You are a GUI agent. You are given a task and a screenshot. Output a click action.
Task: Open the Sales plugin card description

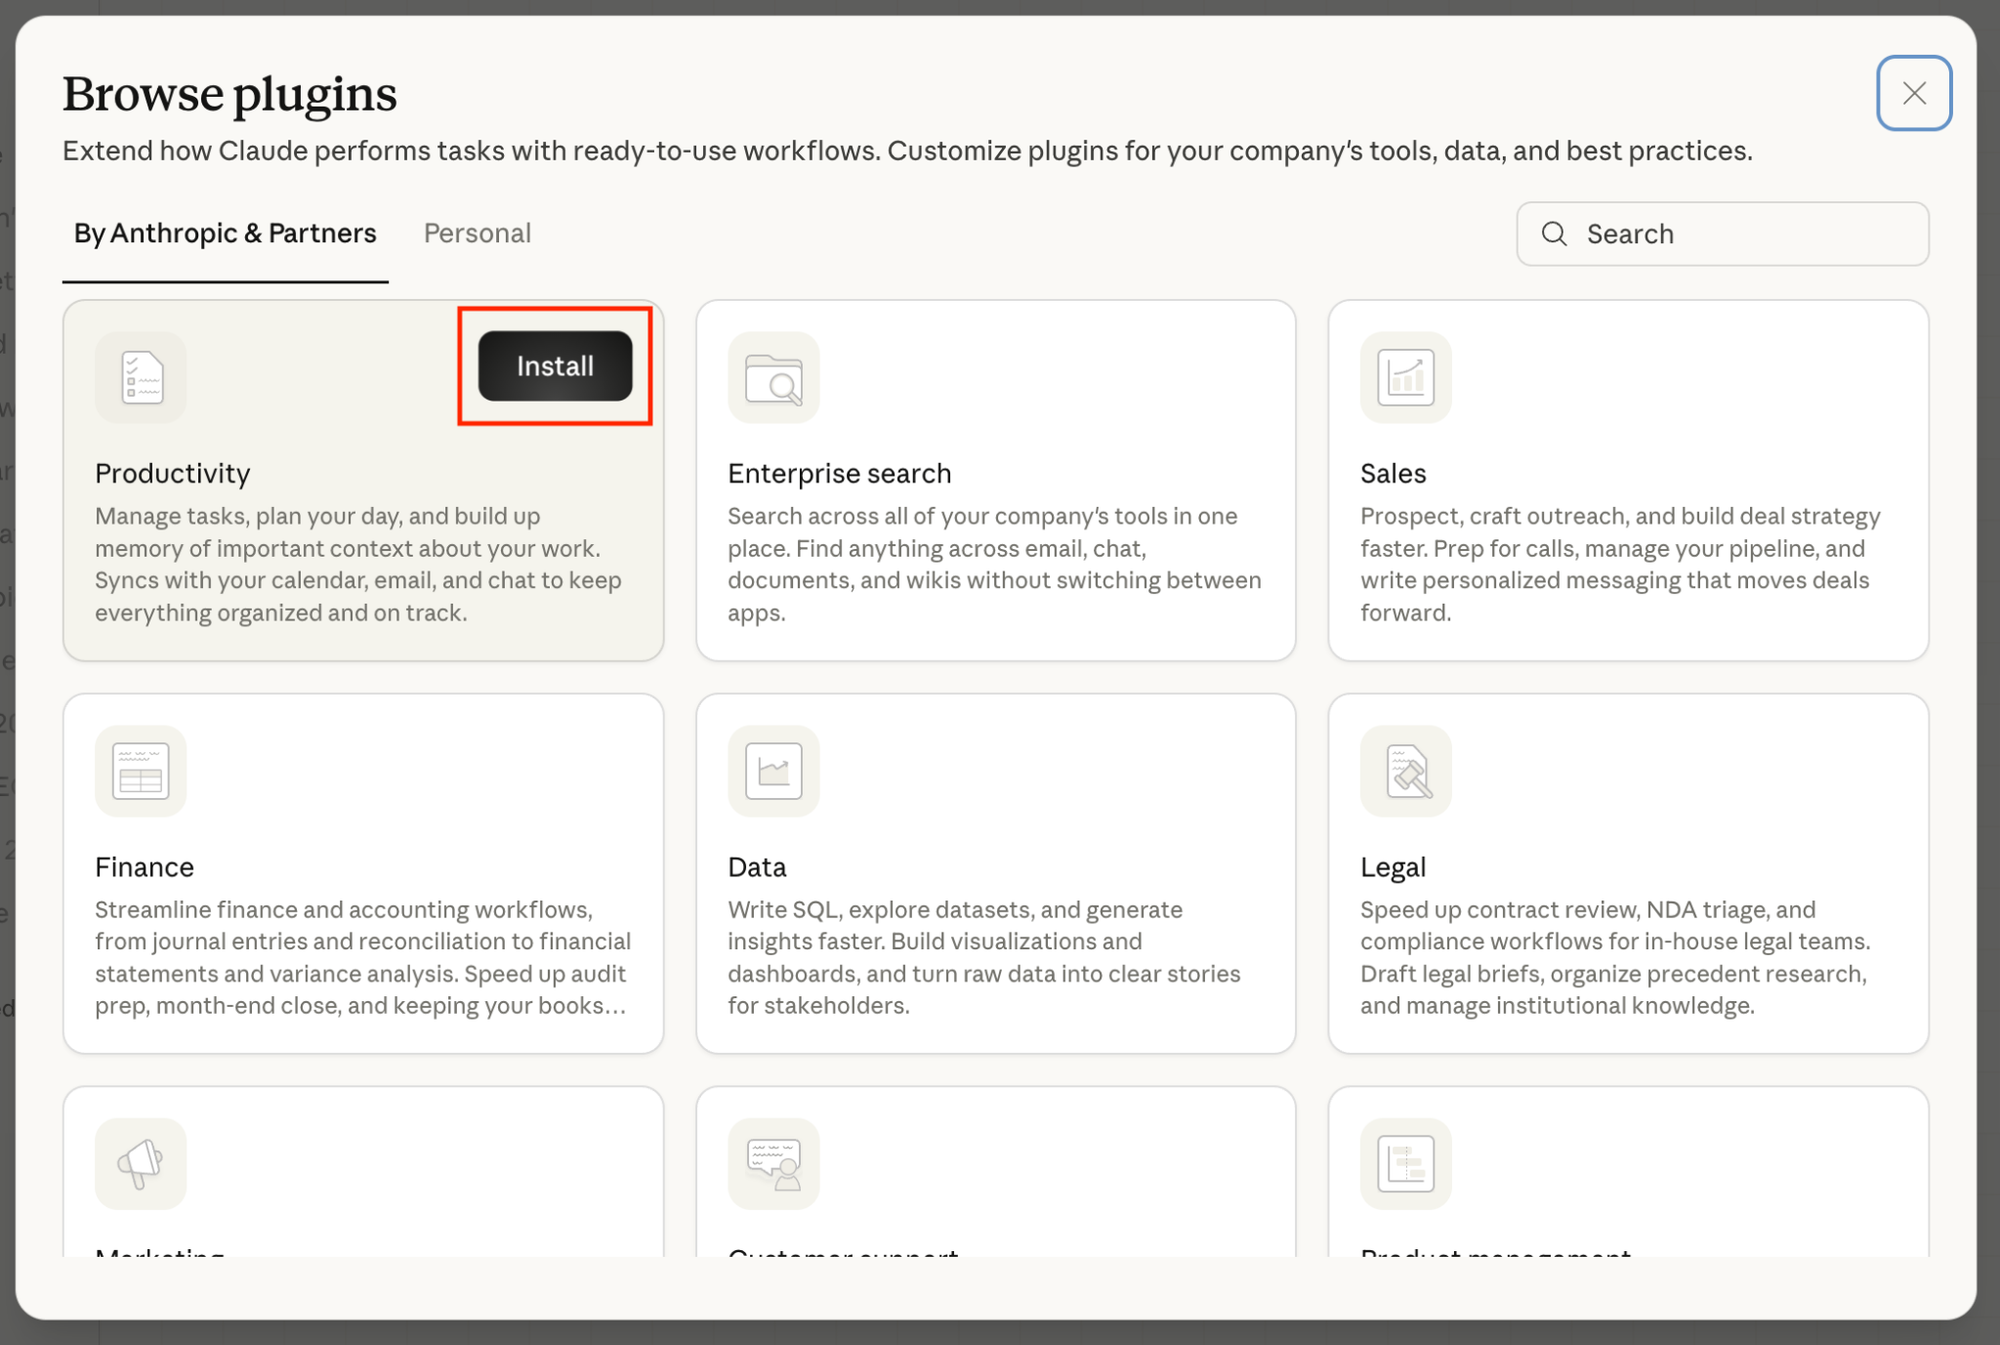pyautogui.click(x=1620, y=564)
